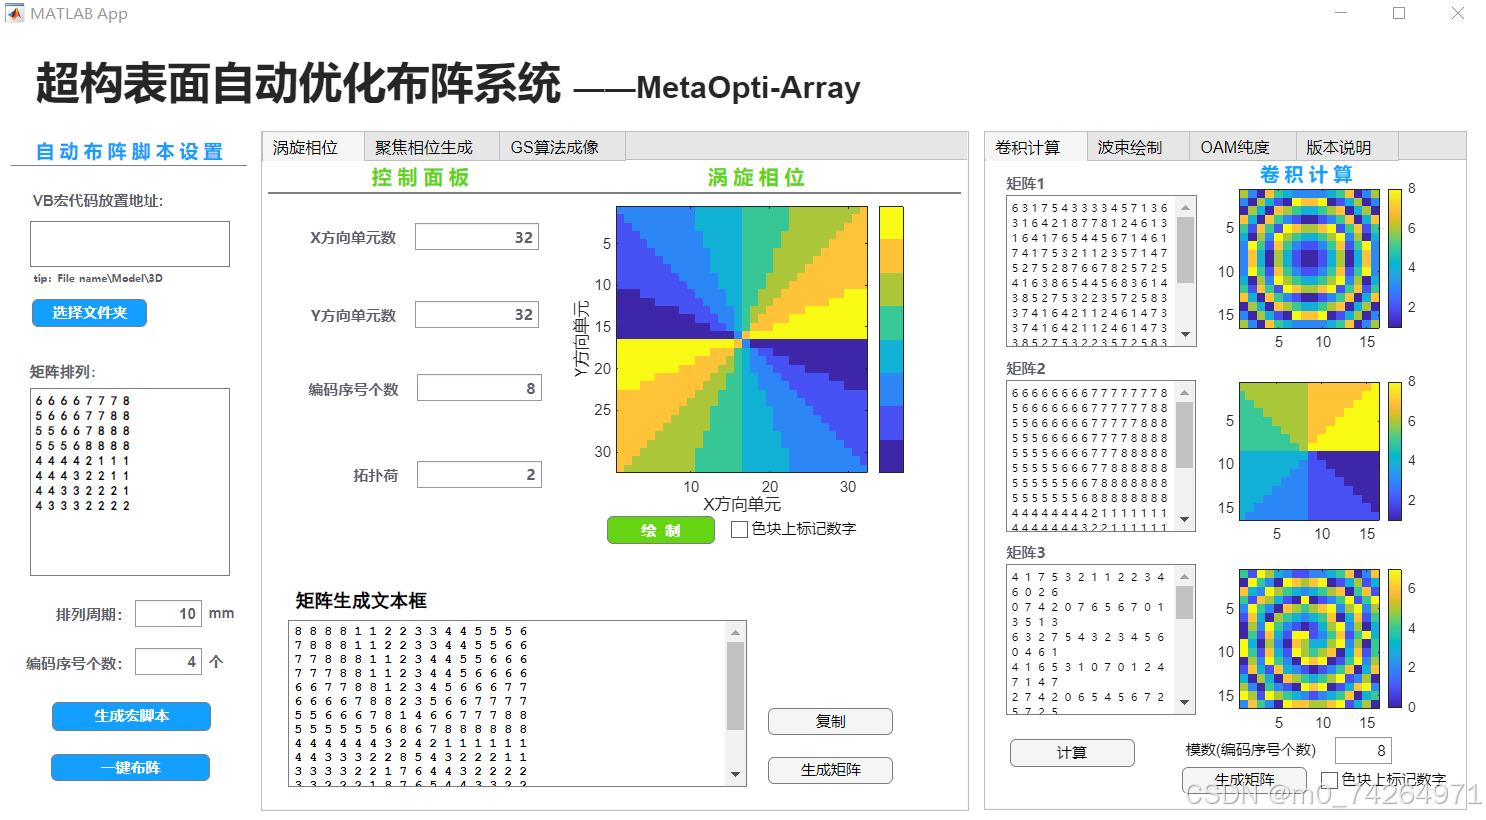Click up arrow of 矩阵生成文本框 scrollbar
Viewport: 1486px width, 820px height.
pos(736,632)
